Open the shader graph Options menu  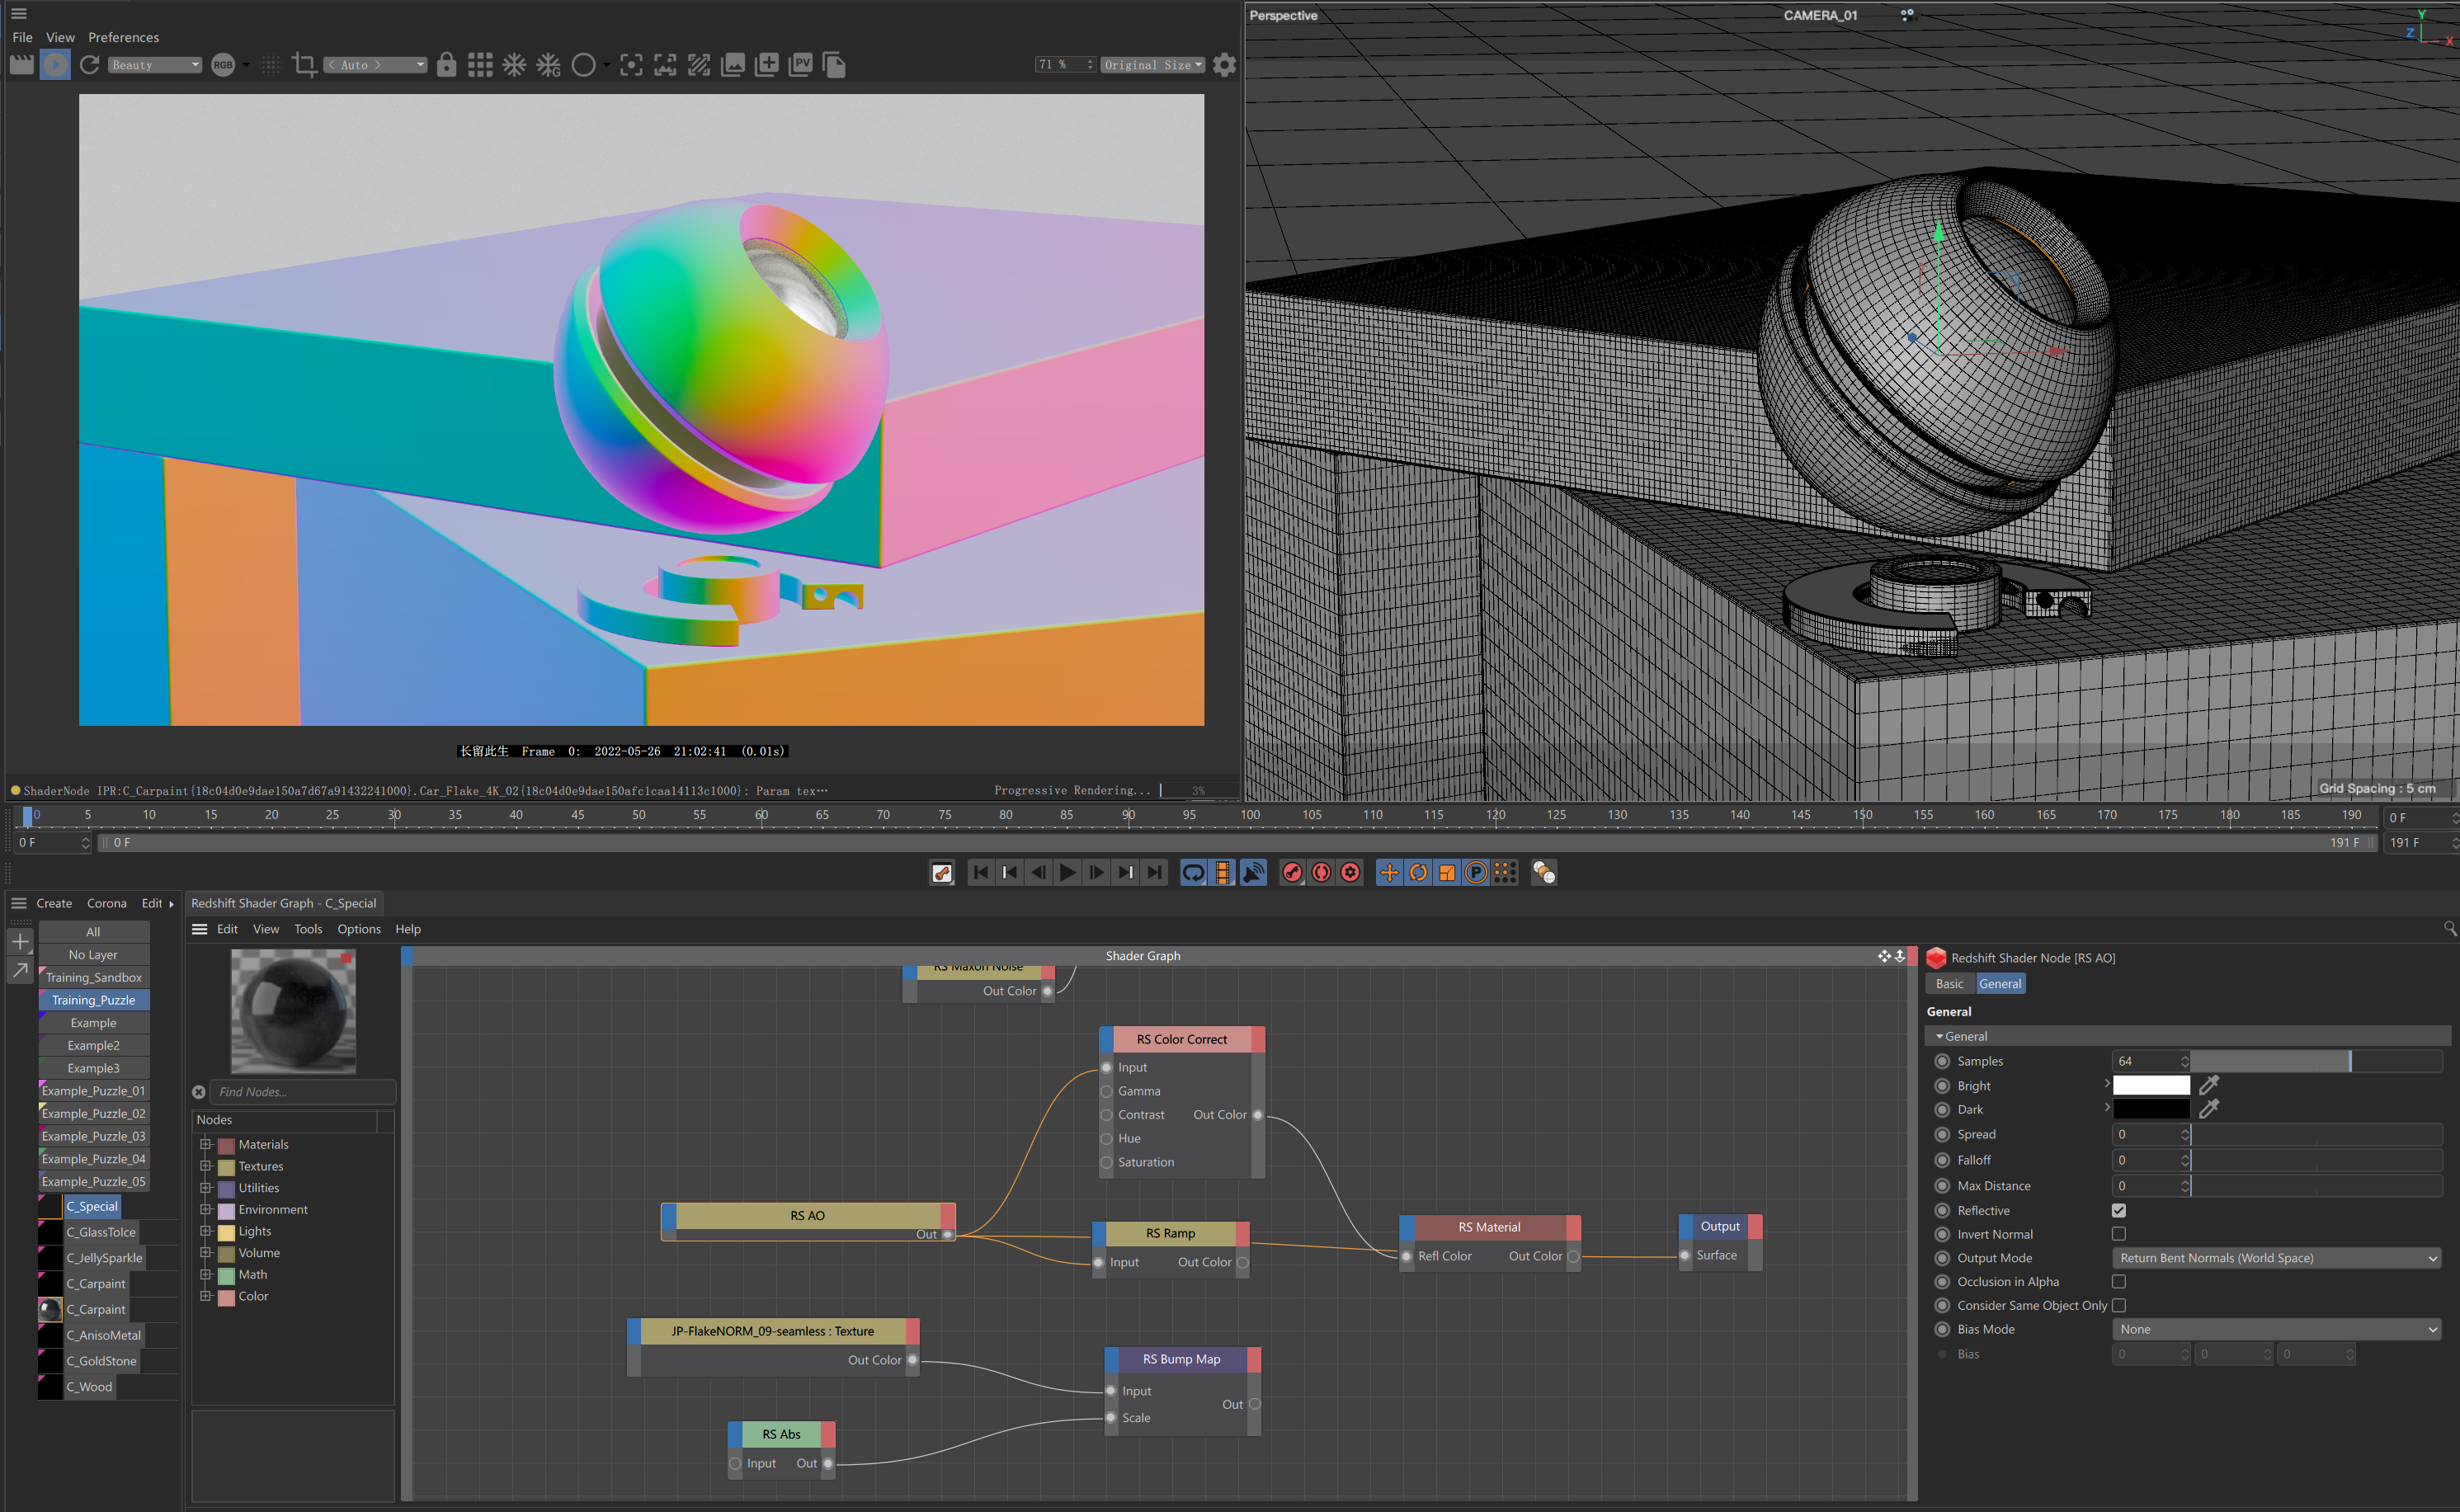(x=359, y=929)
